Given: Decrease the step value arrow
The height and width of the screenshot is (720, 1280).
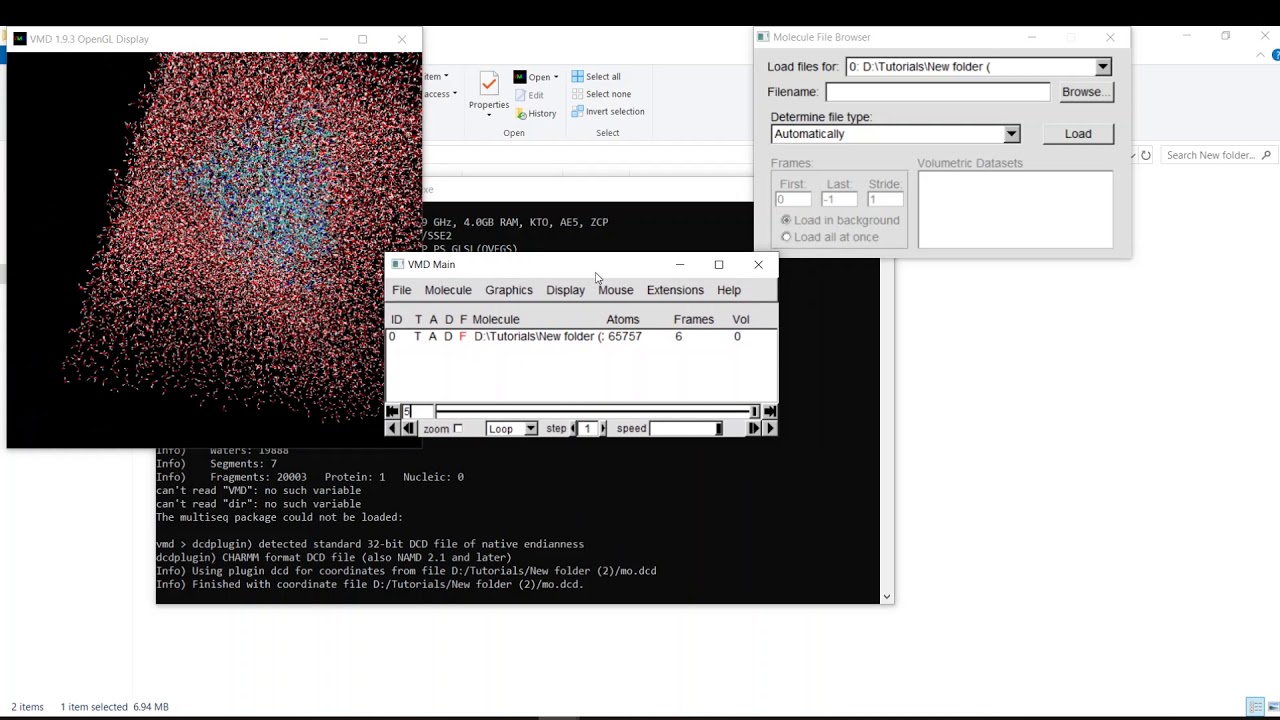Looking at the screenshot, I should 574,428.
